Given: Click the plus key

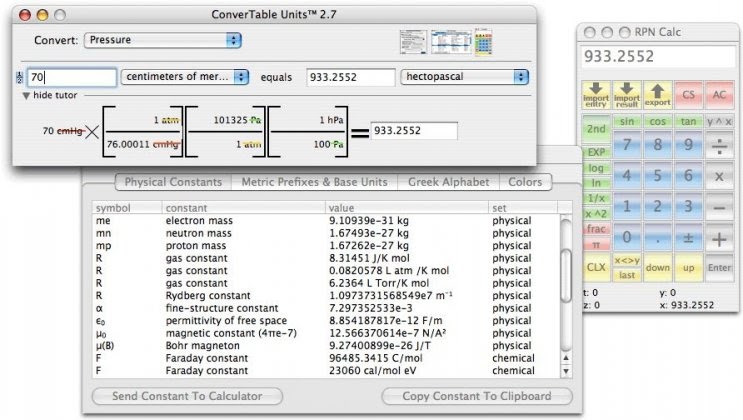Looking at the screenshot, I should (719, 238).
